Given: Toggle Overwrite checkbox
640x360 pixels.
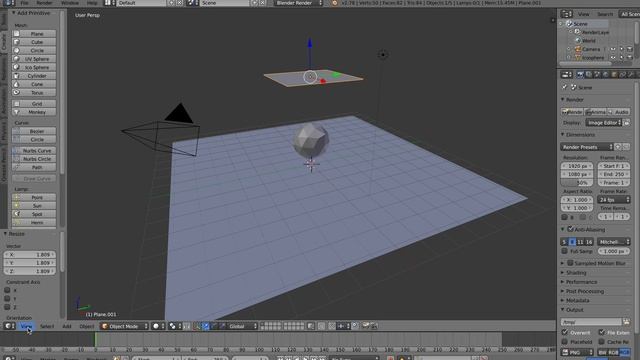Looking at the screenshot, I should [564, 332].
